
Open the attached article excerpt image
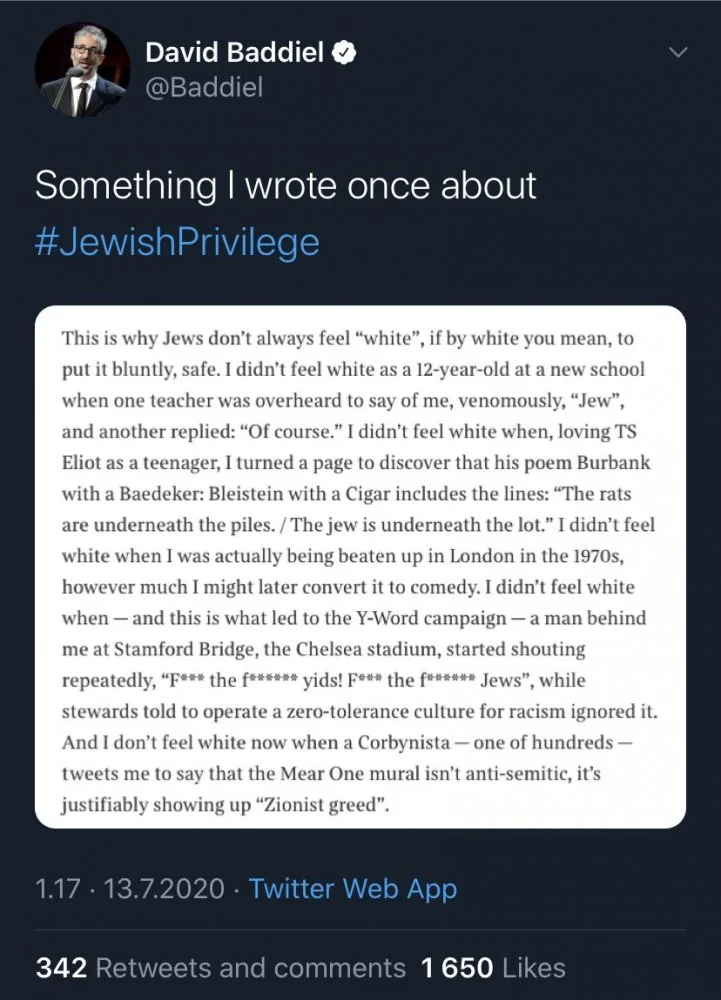click(x=360, y=567)
